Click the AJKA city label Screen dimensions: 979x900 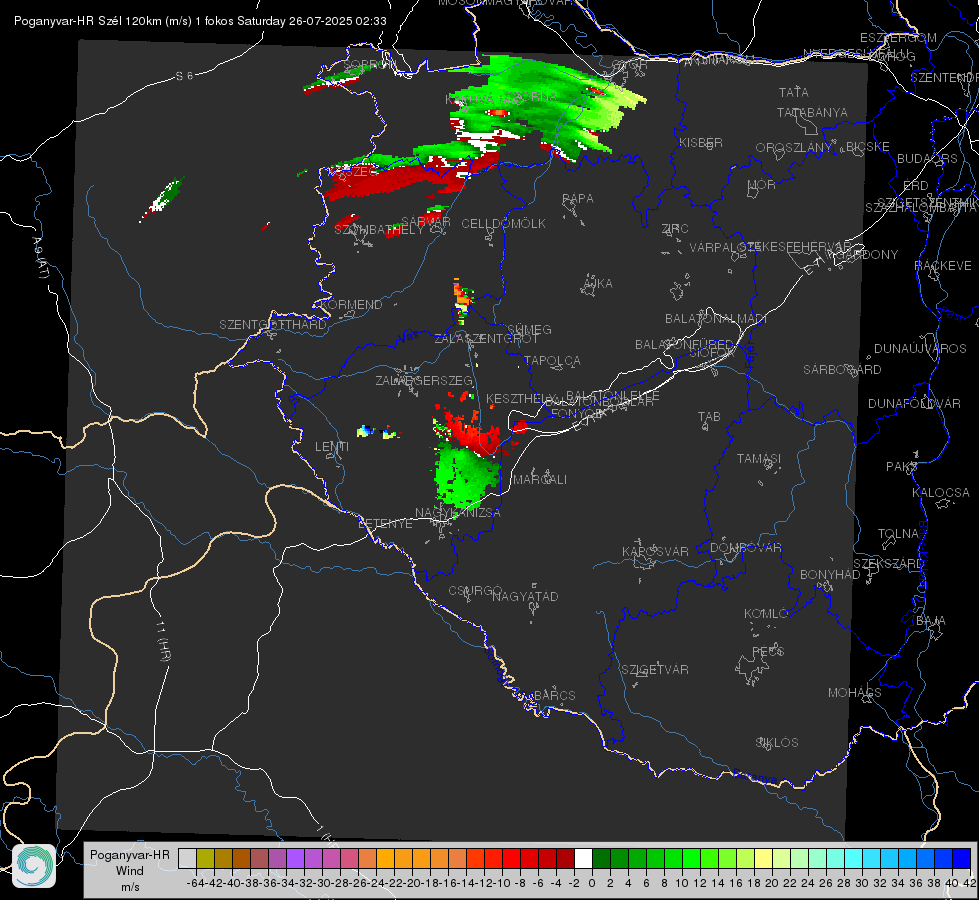tap(598, 283)
